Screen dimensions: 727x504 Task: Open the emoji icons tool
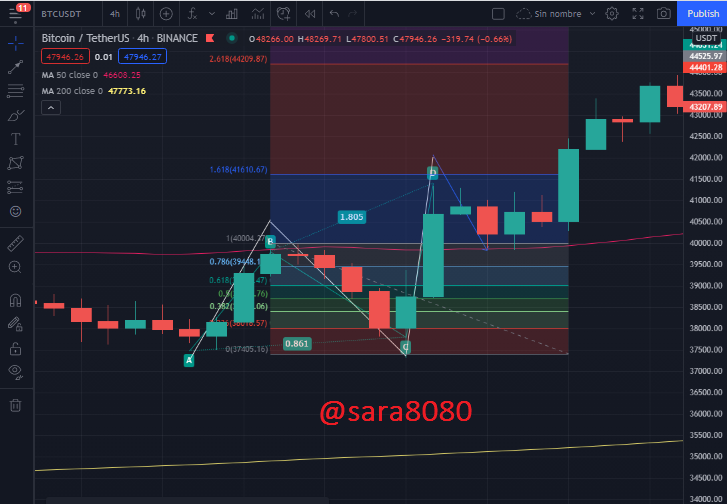click(16, 211)
